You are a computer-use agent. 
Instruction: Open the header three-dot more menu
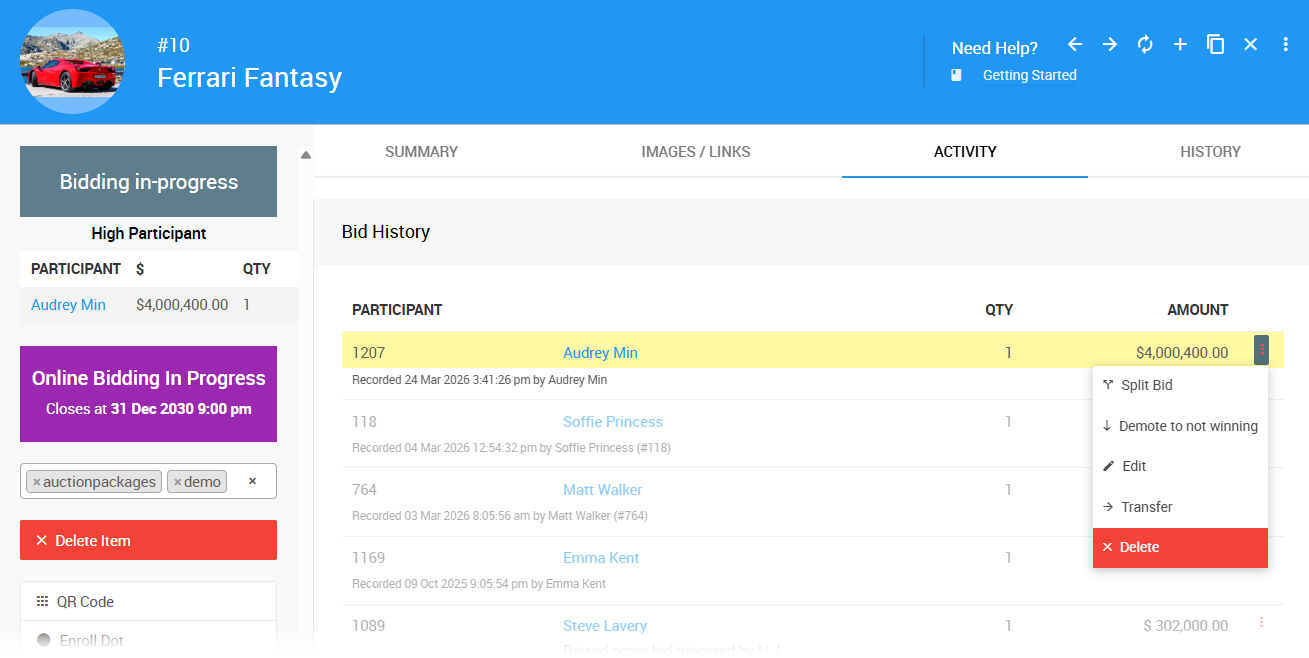tap(1285, 45)
